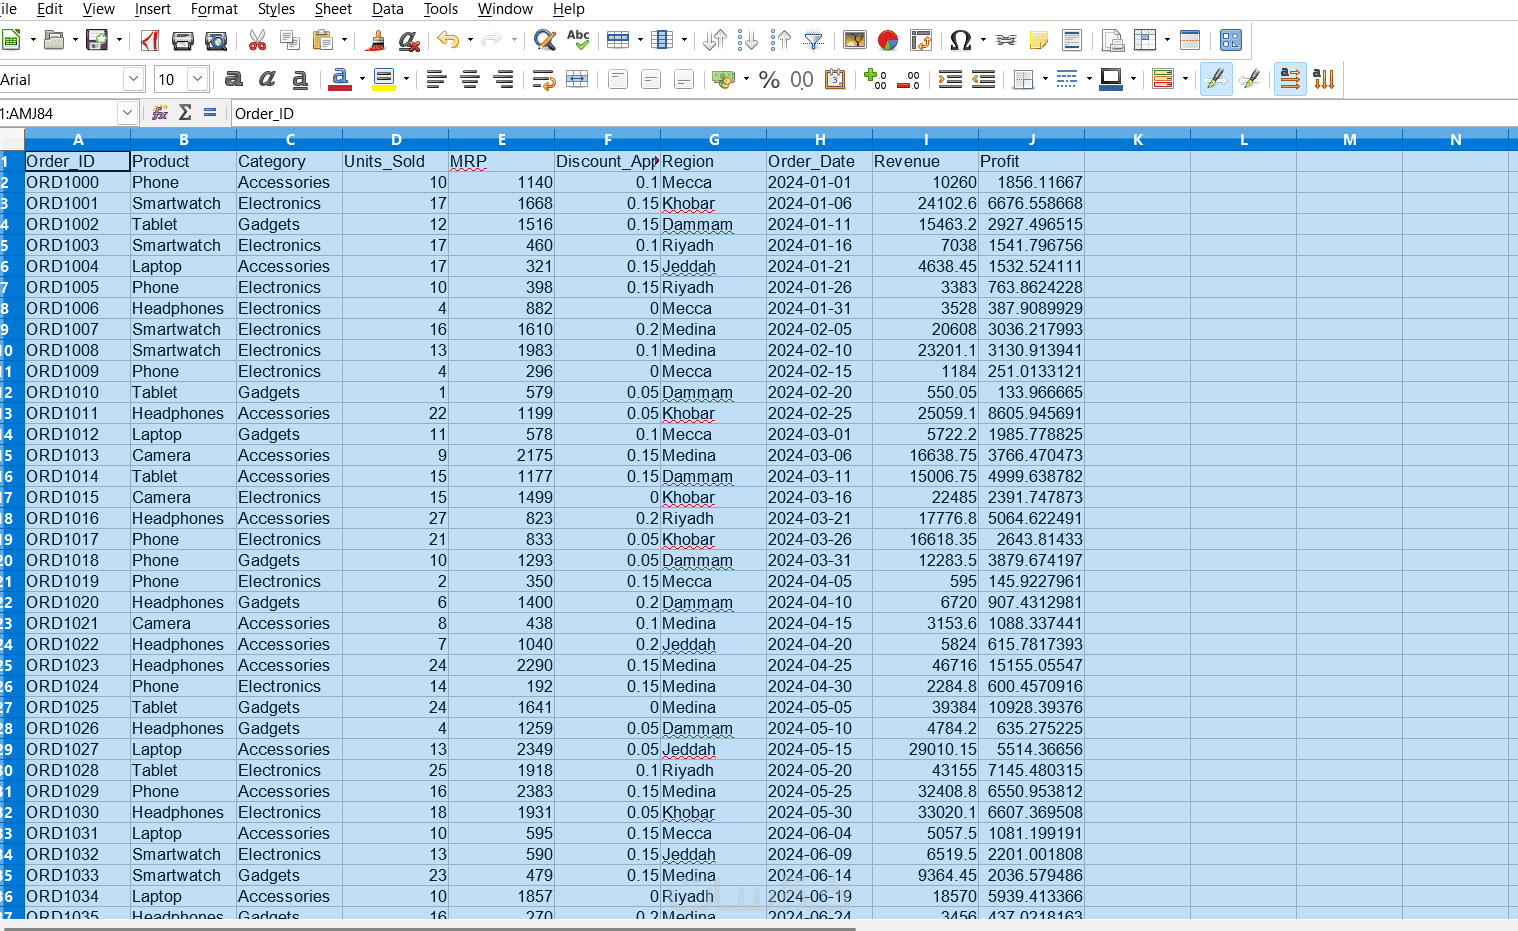Insert a chart
This screenshot has width=1518, height=931.
(888, 40)
